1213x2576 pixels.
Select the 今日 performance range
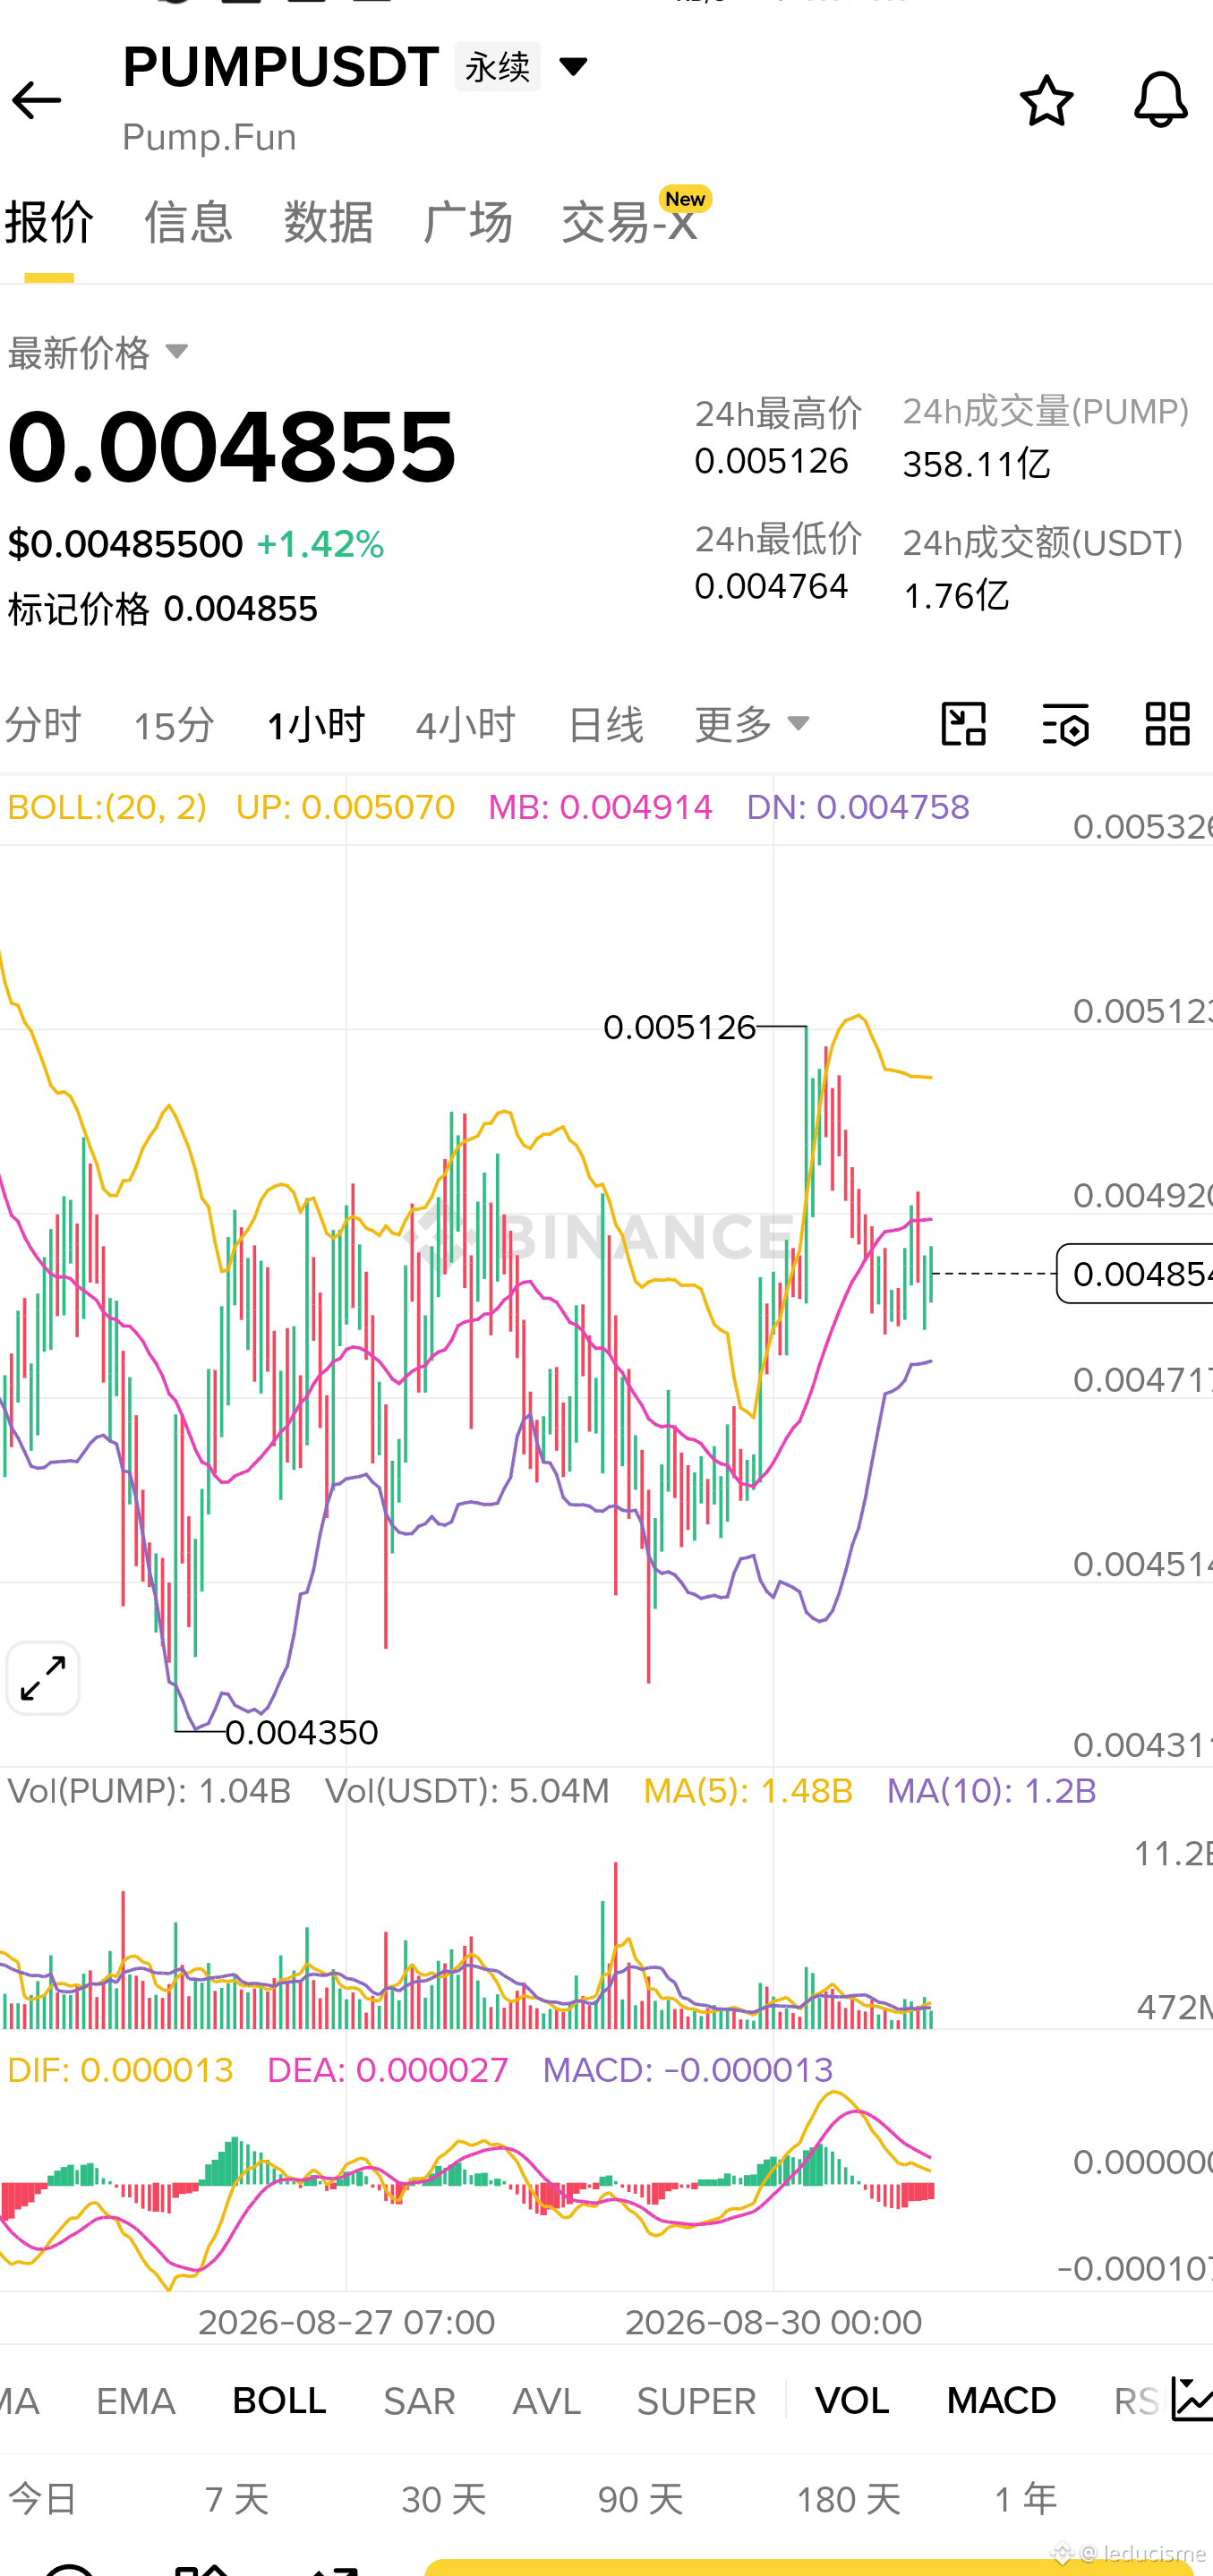(42, 2499)
